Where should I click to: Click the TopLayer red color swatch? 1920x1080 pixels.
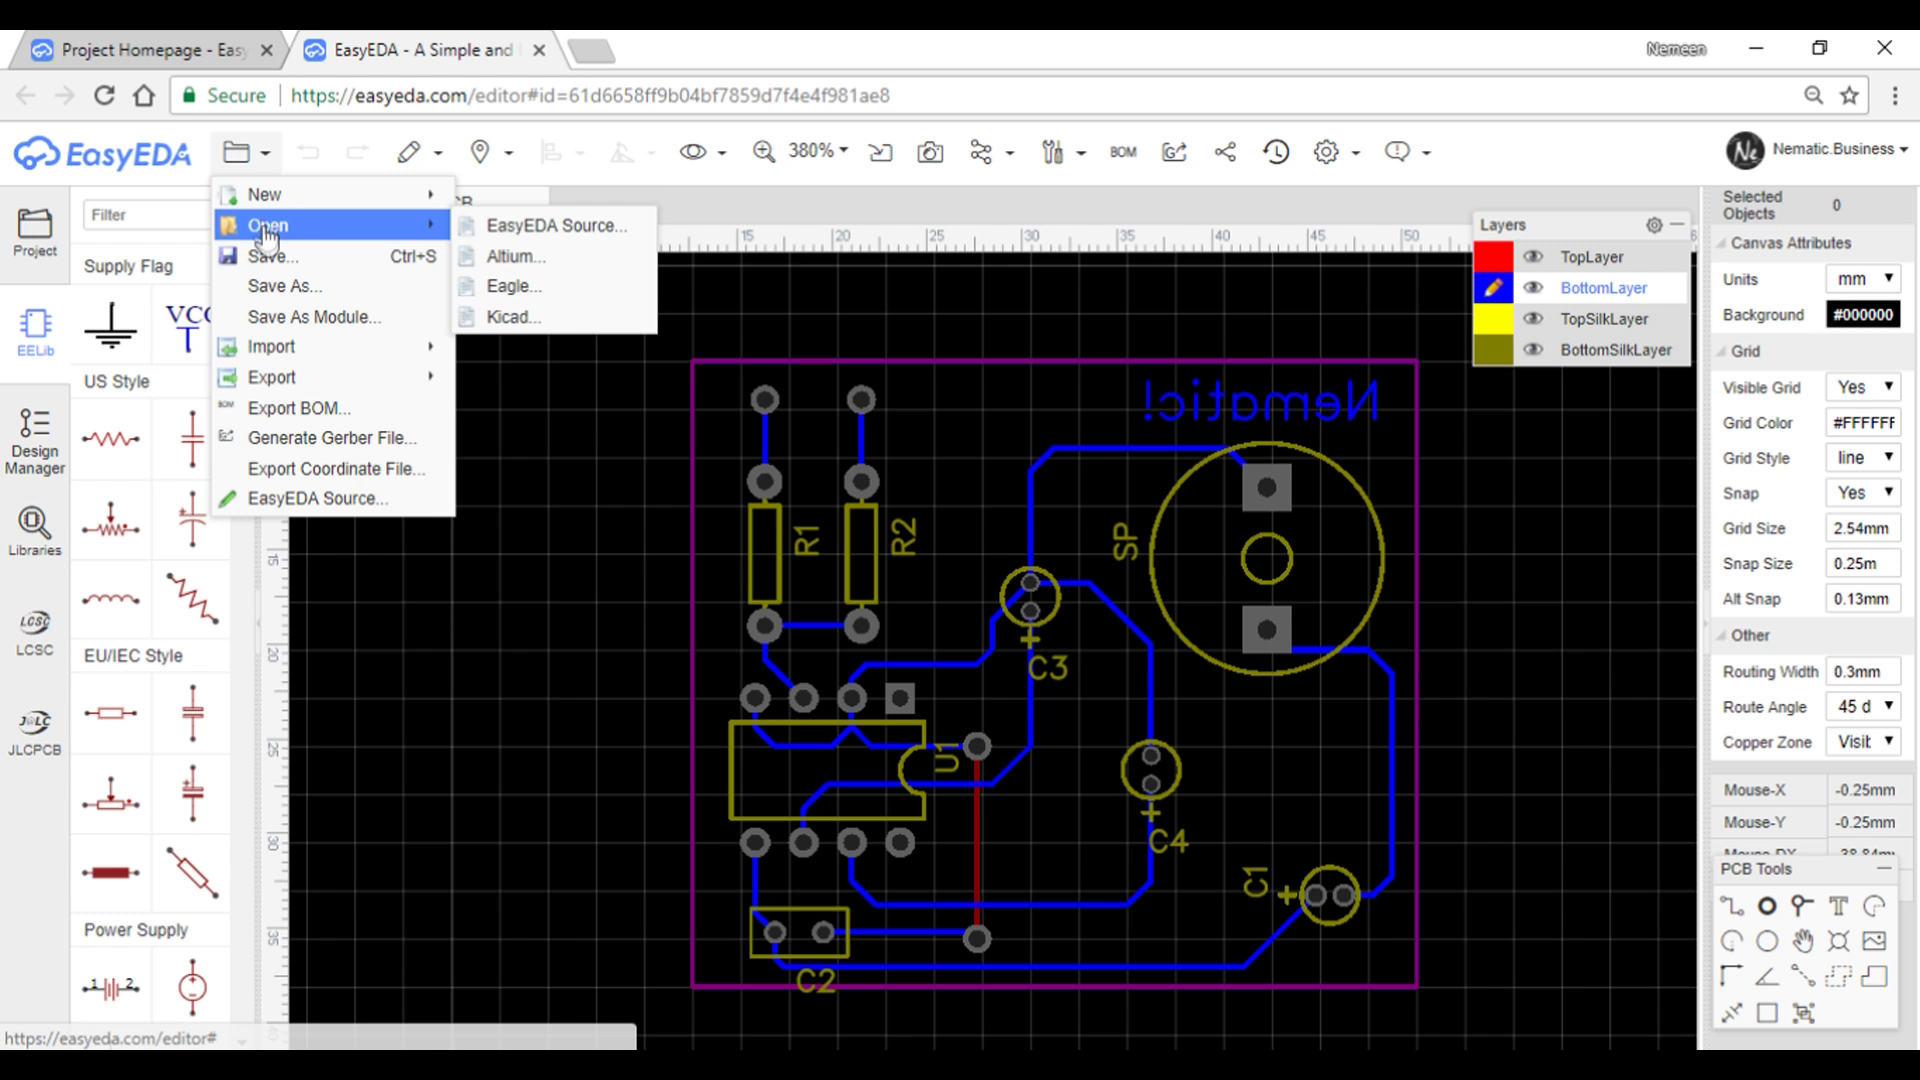tap(1493, 257)
